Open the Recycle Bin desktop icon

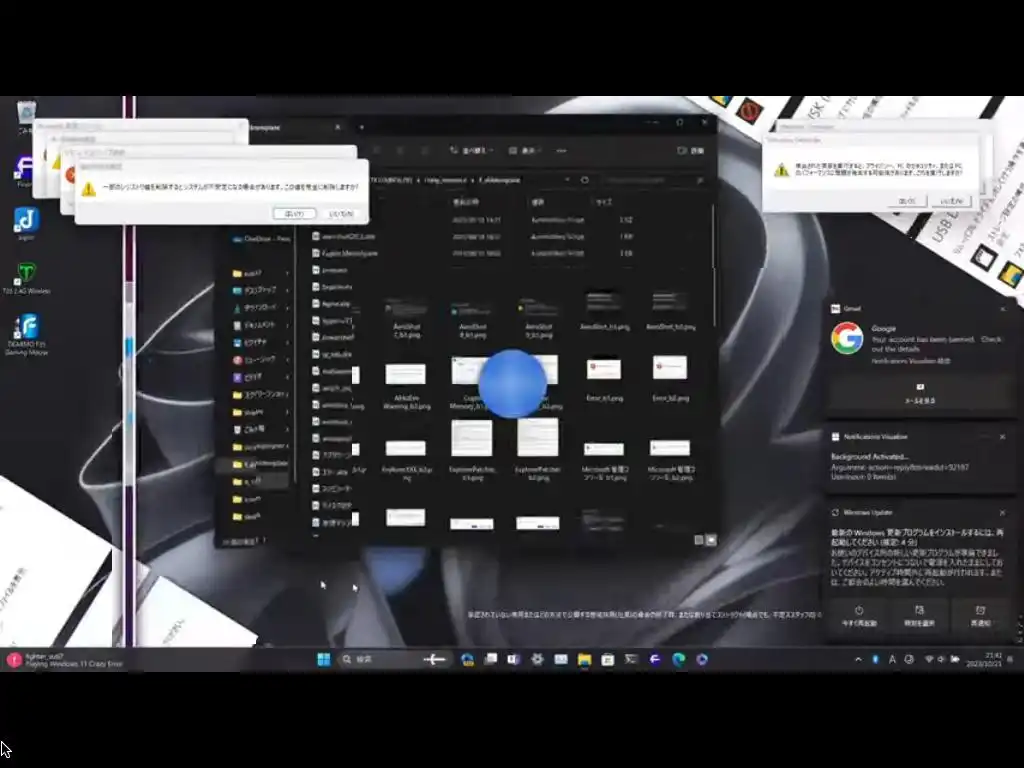[26, 114]
